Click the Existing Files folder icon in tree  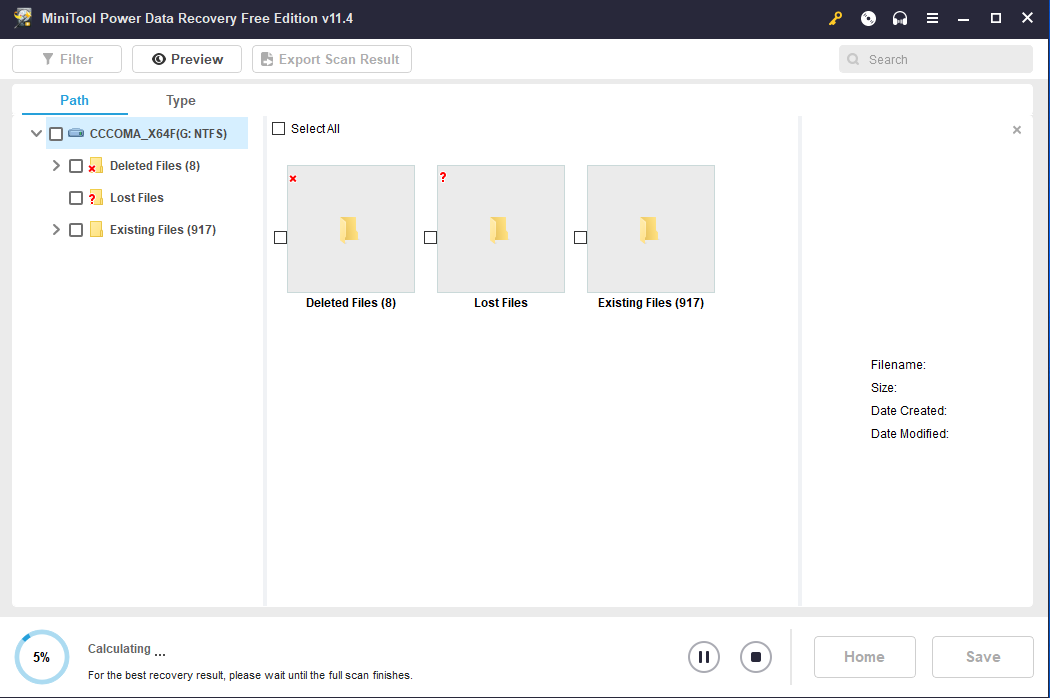tap(96, 230)
